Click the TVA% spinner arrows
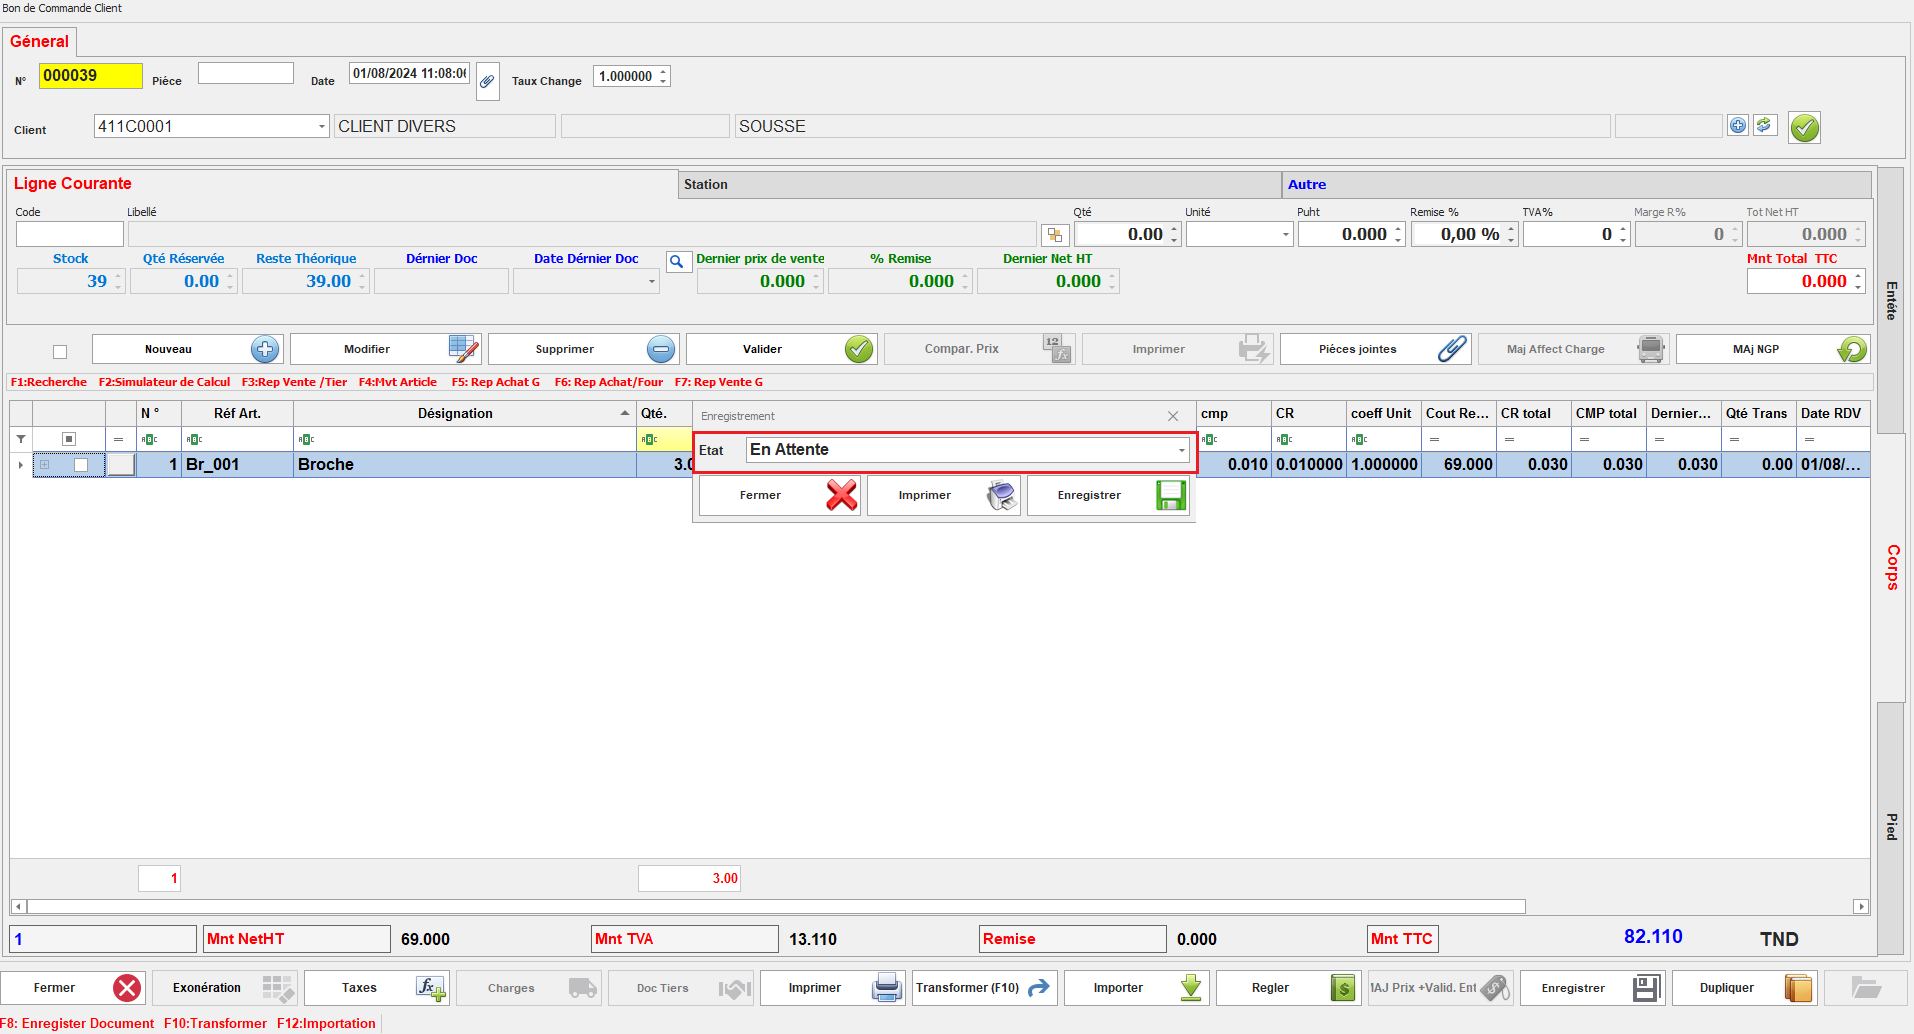This screenshot has width=1914, height=1034. click(x=1623, y=235)
